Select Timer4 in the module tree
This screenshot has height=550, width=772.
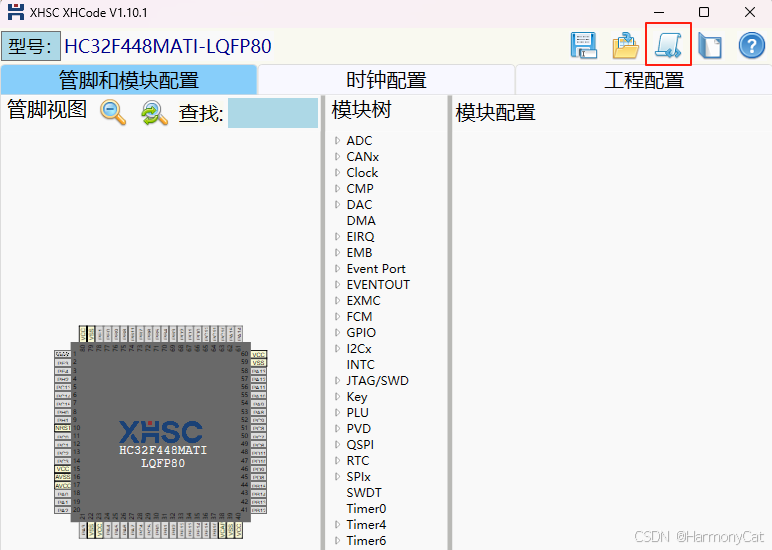click(366, 525)
